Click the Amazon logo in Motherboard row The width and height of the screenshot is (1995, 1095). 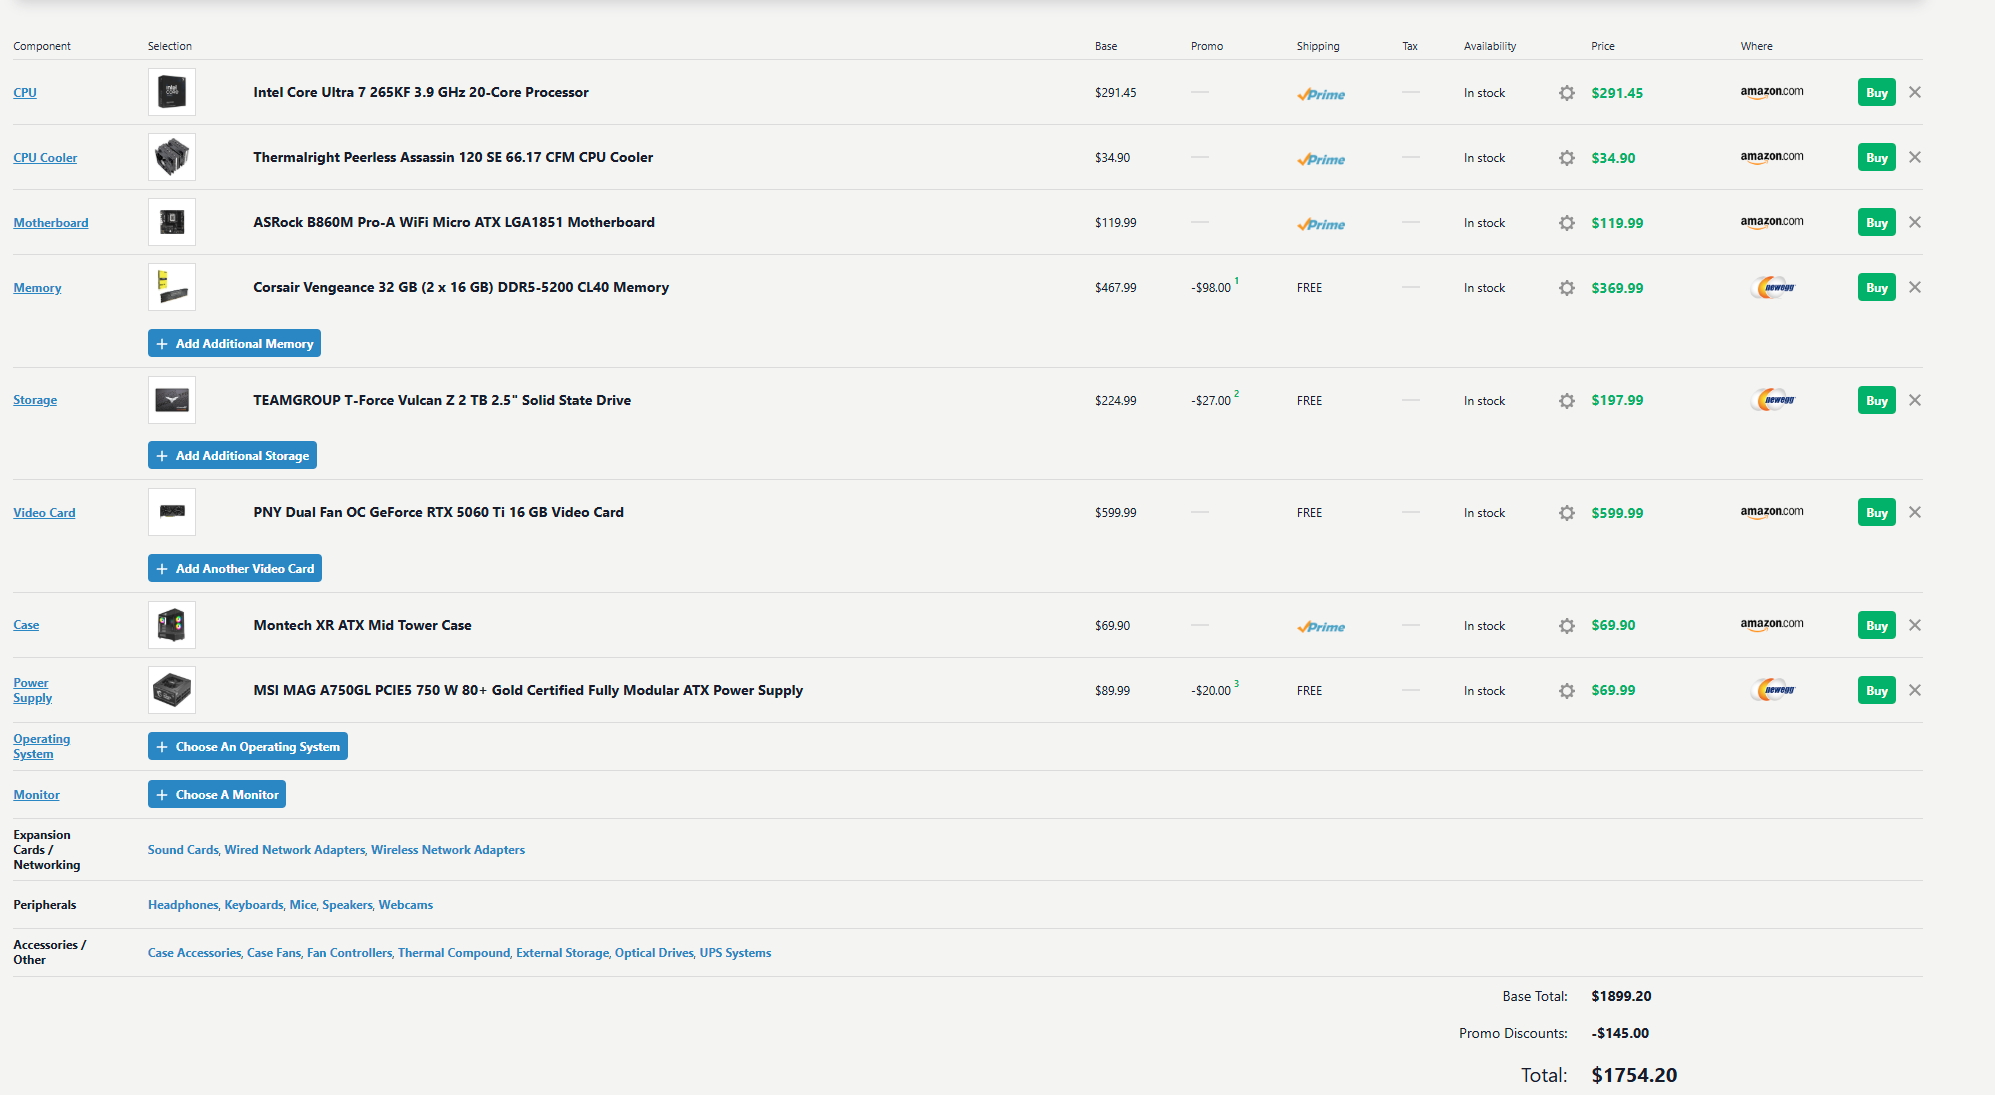[x=1772, y=222]
